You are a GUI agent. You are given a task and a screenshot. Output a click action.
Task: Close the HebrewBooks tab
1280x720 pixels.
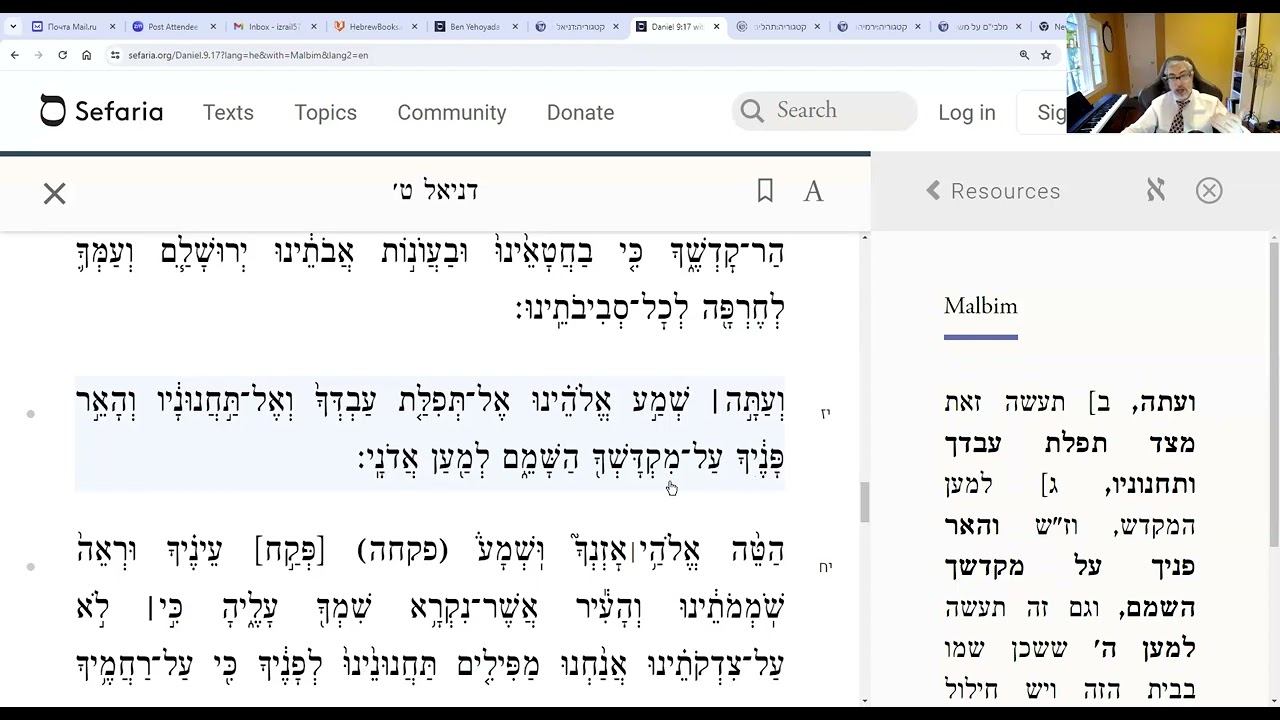pyautogui.click(x=414, y=27)
